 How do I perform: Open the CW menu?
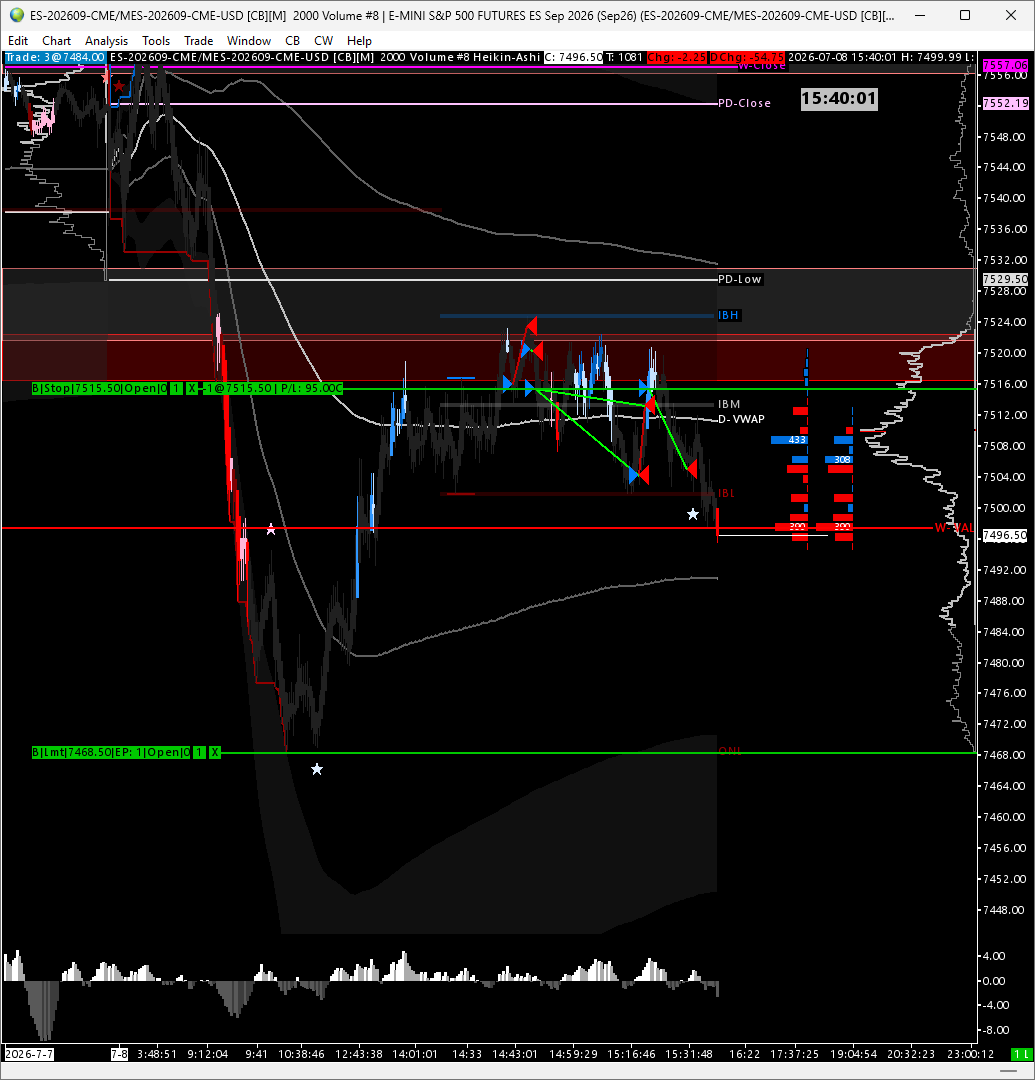323,41
